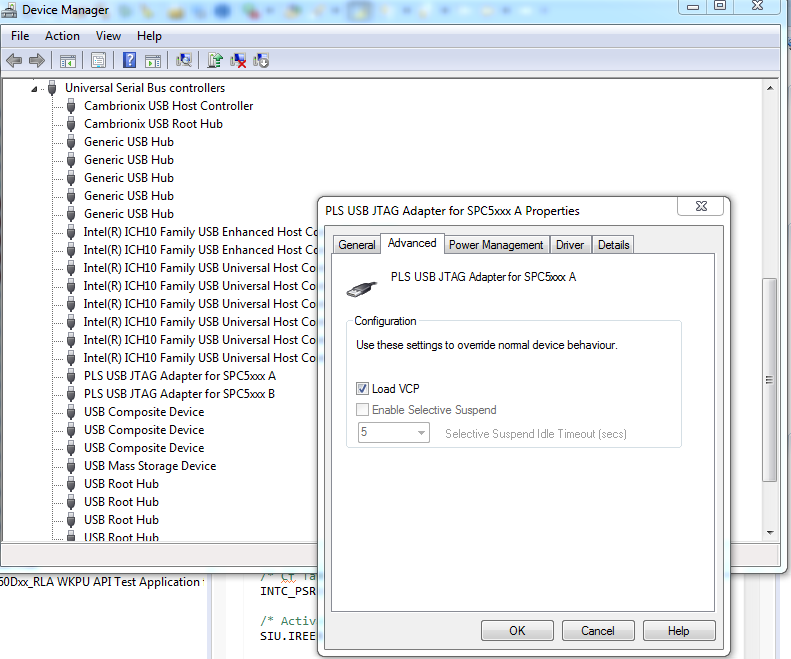
Task: Open the Properties toolbar icon
Action: 98,61
